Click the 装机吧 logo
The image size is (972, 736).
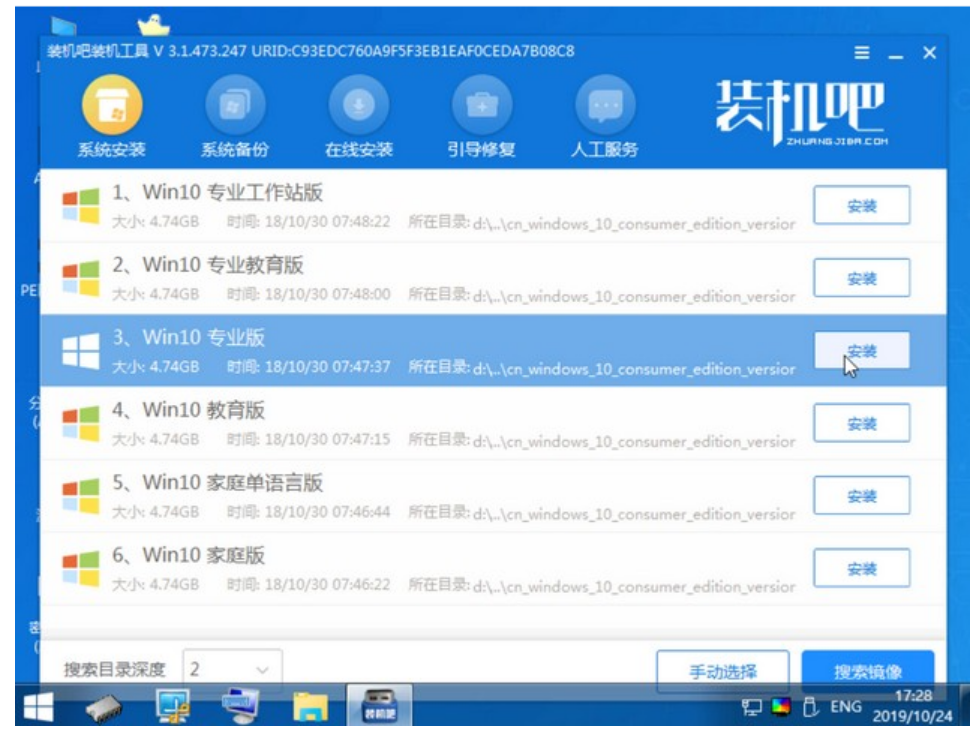pyautogui.click(x=801, y=112)
